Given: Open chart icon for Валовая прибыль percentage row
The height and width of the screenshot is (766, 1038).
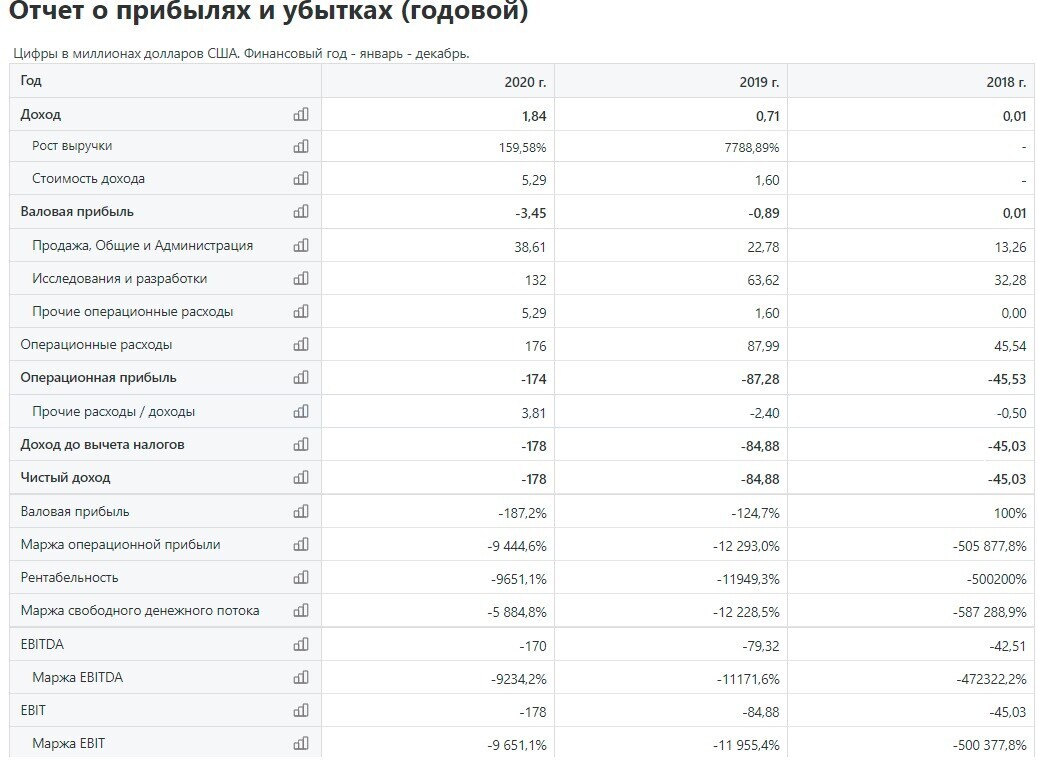Looking at the screenshot, I should click(x=301, y=511).
